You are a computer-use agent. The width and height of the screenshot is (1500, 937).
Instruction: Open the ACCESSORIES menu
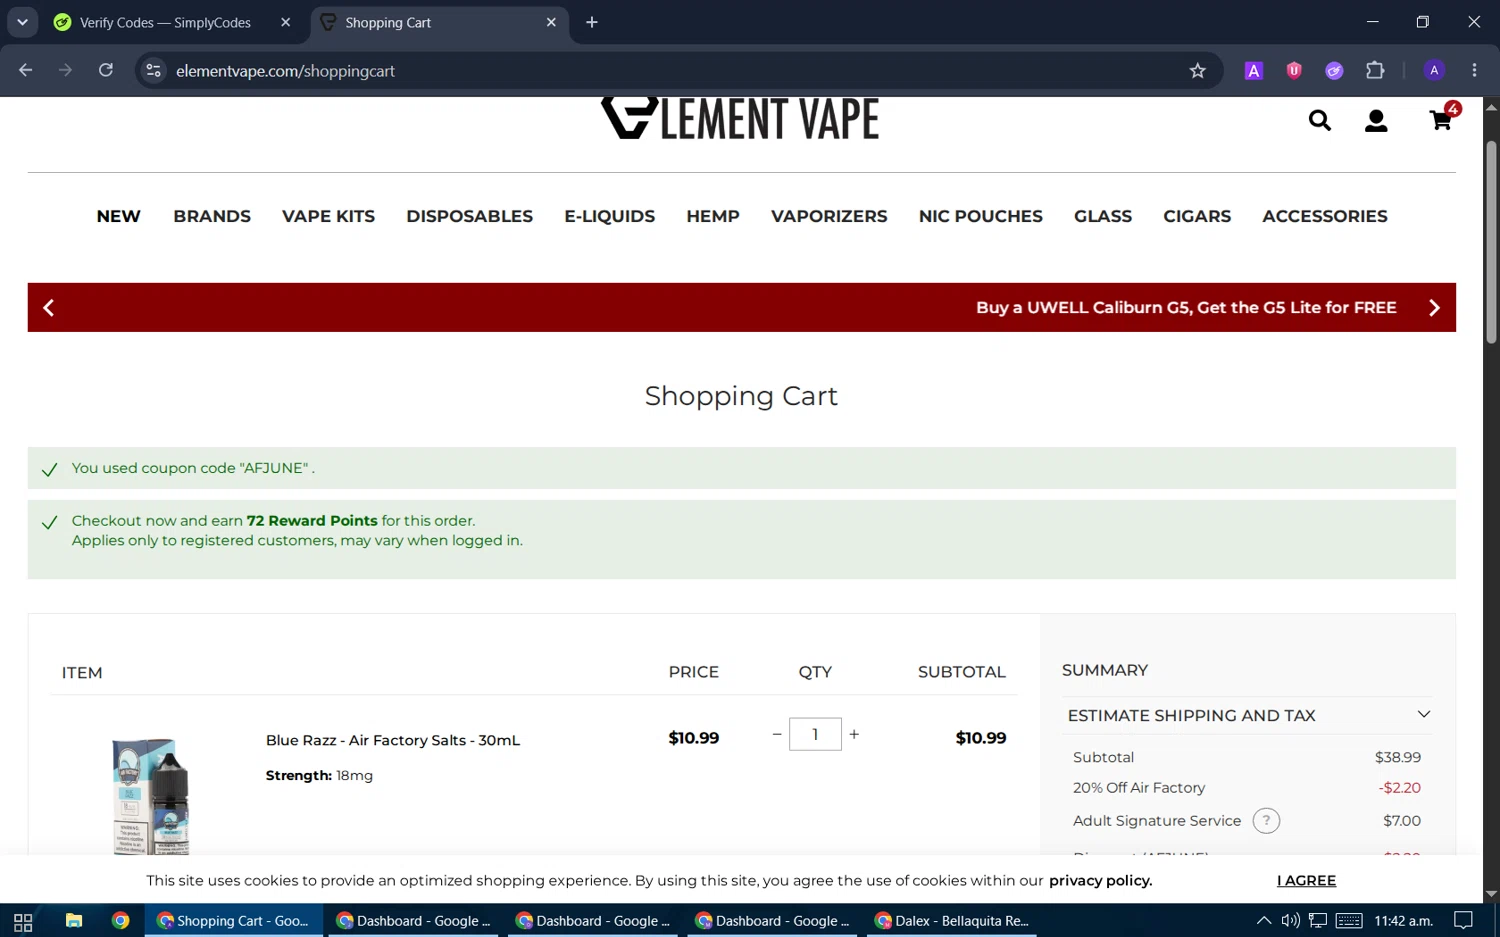[x=1324, y=216]
